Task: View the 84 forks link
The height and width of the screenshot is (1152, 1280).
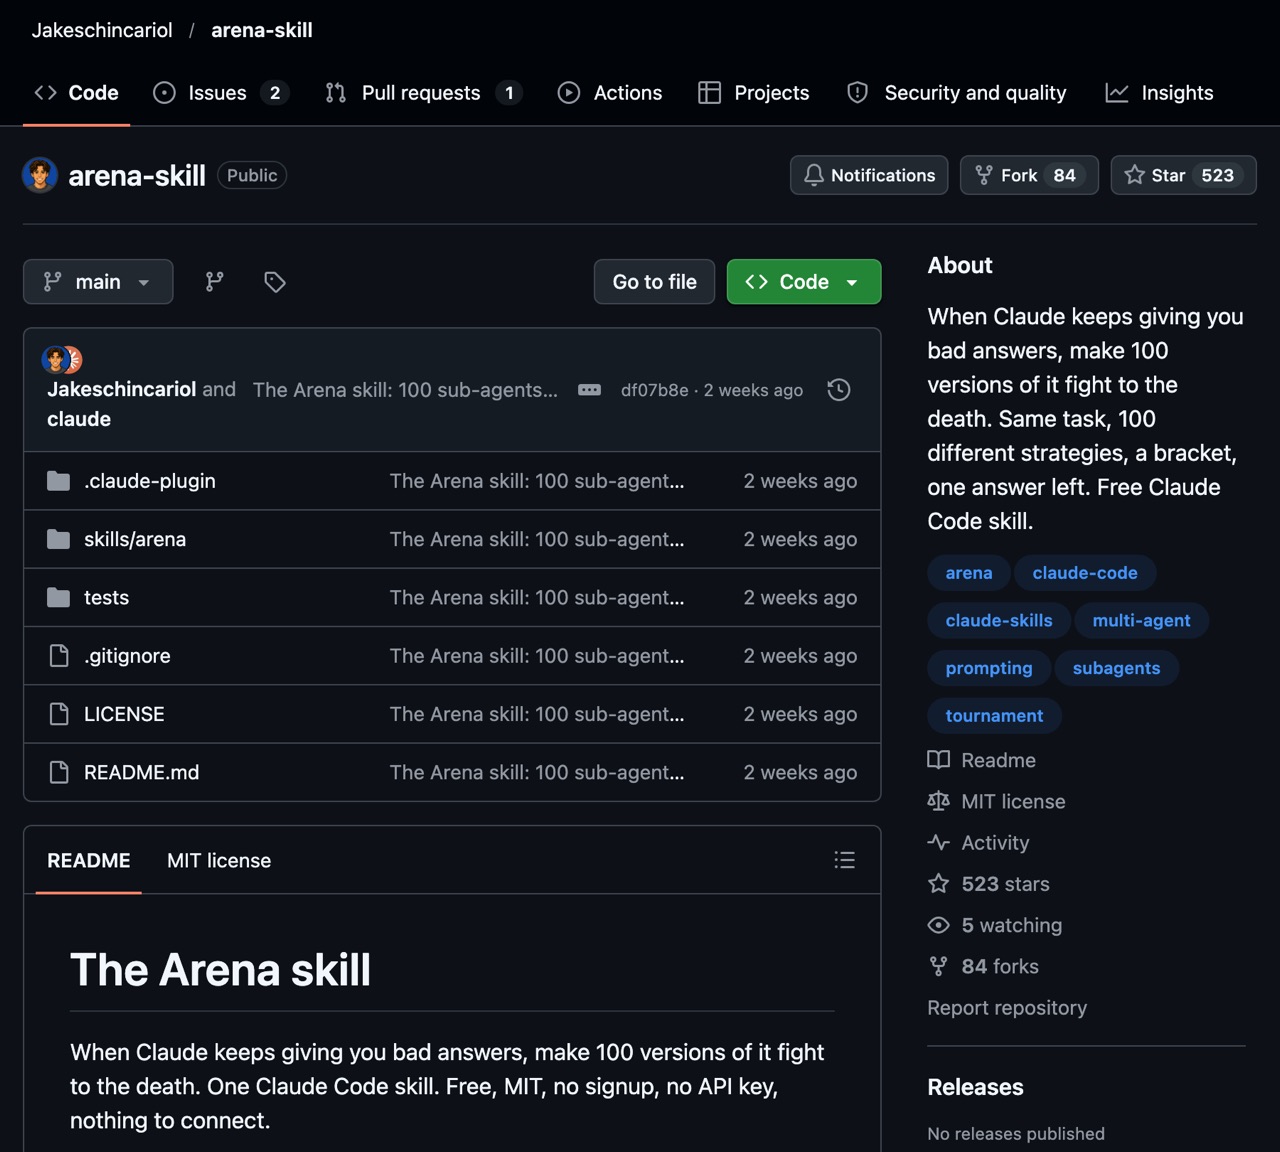Action: (984, 966)
